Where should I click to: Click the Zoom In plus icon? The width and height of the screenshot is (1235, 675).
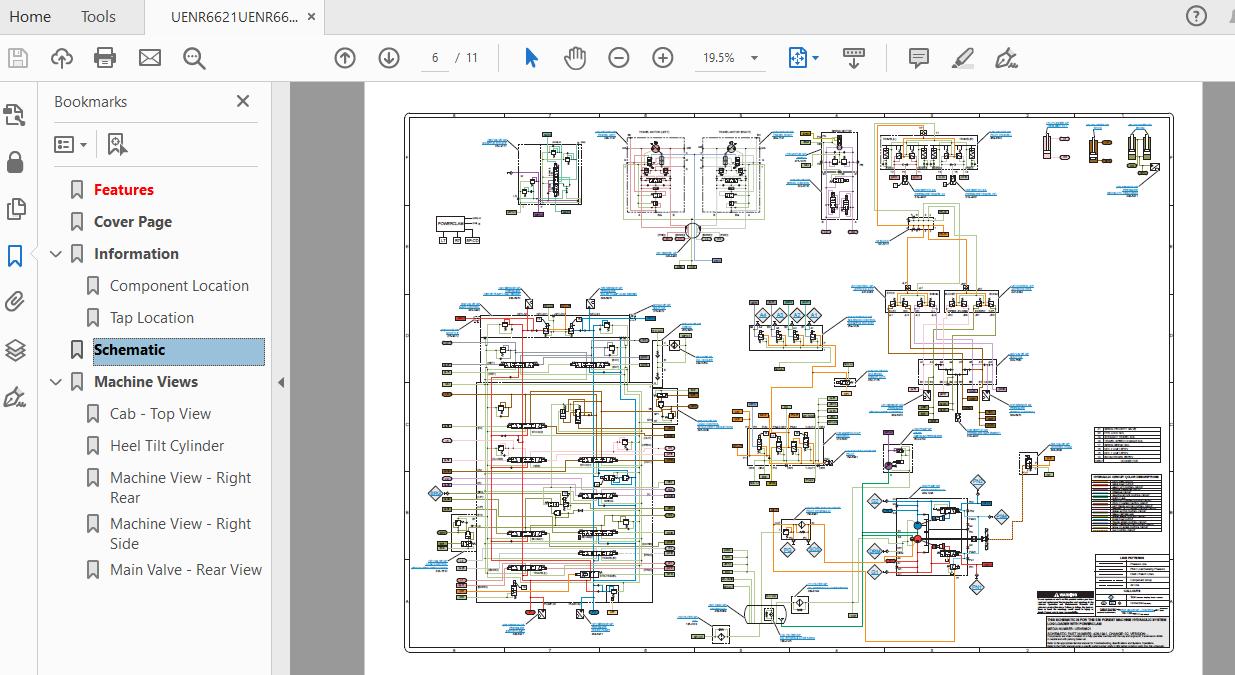663,58
